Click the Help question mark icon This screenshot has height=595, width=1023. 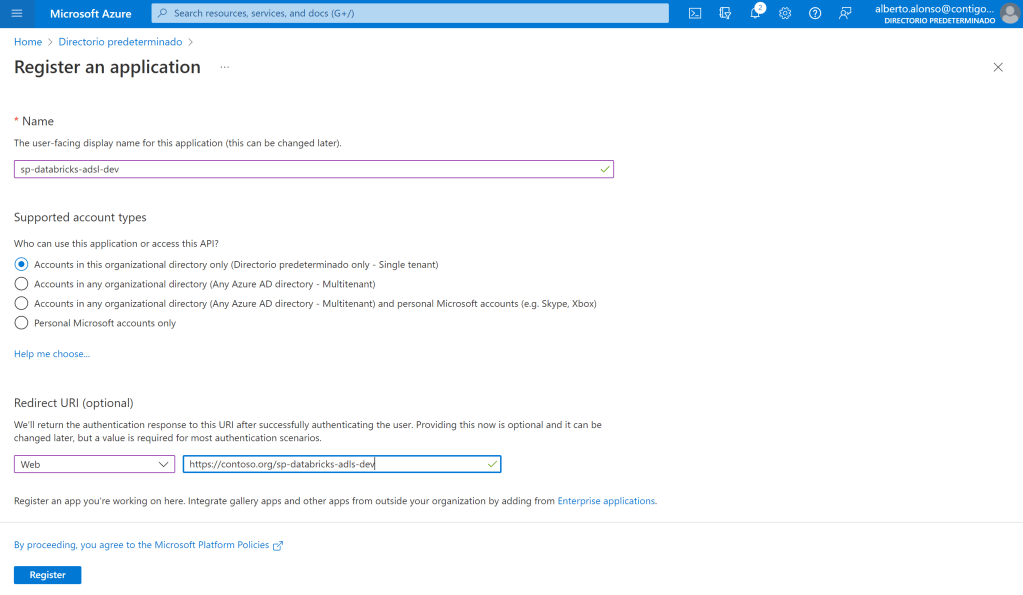tap(815, 13)
